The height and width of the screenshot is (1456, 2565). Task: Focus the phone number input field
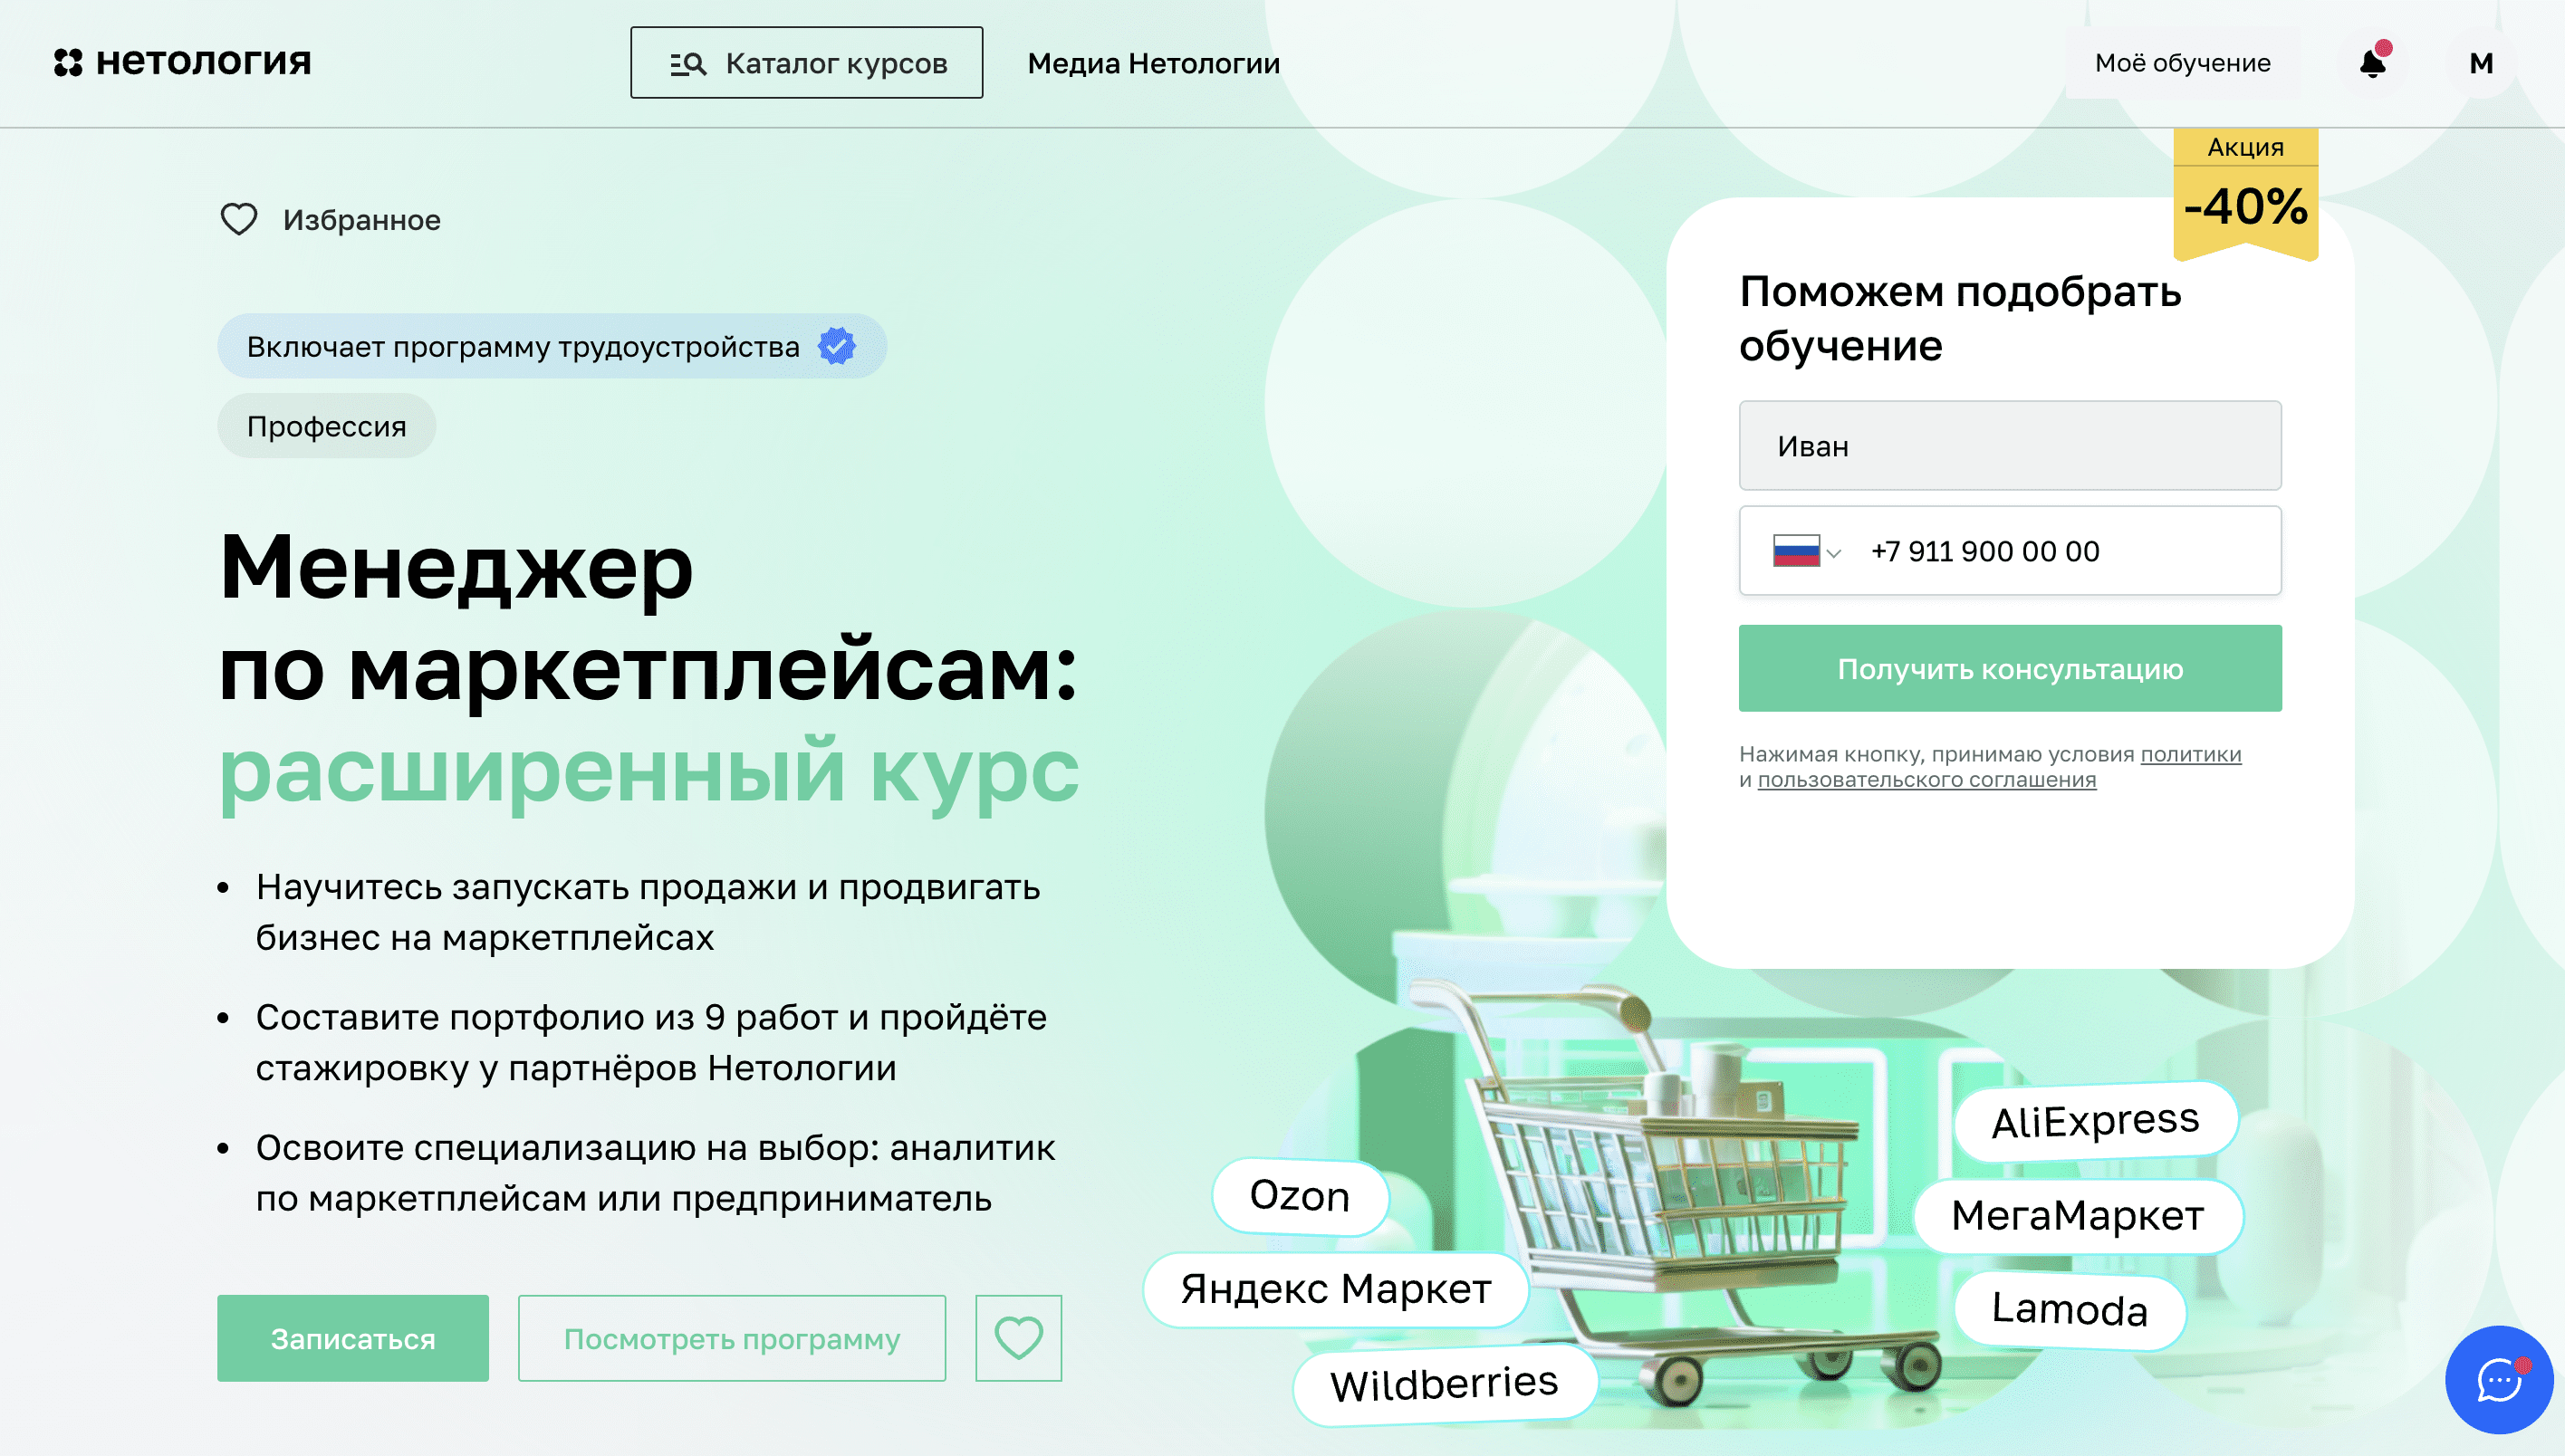pyautogui.click(x=2068, y=551)
